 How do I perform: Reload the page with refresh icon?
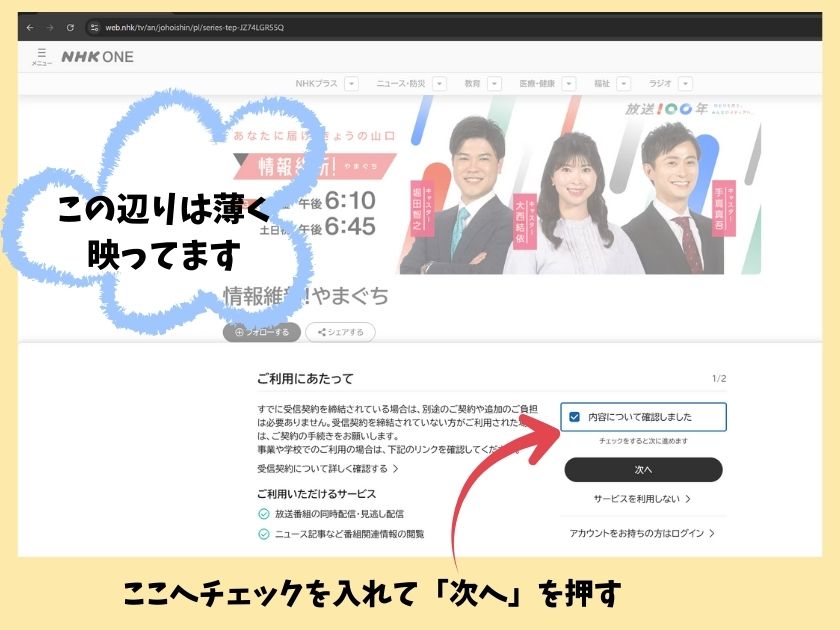[x=70, y=27]
